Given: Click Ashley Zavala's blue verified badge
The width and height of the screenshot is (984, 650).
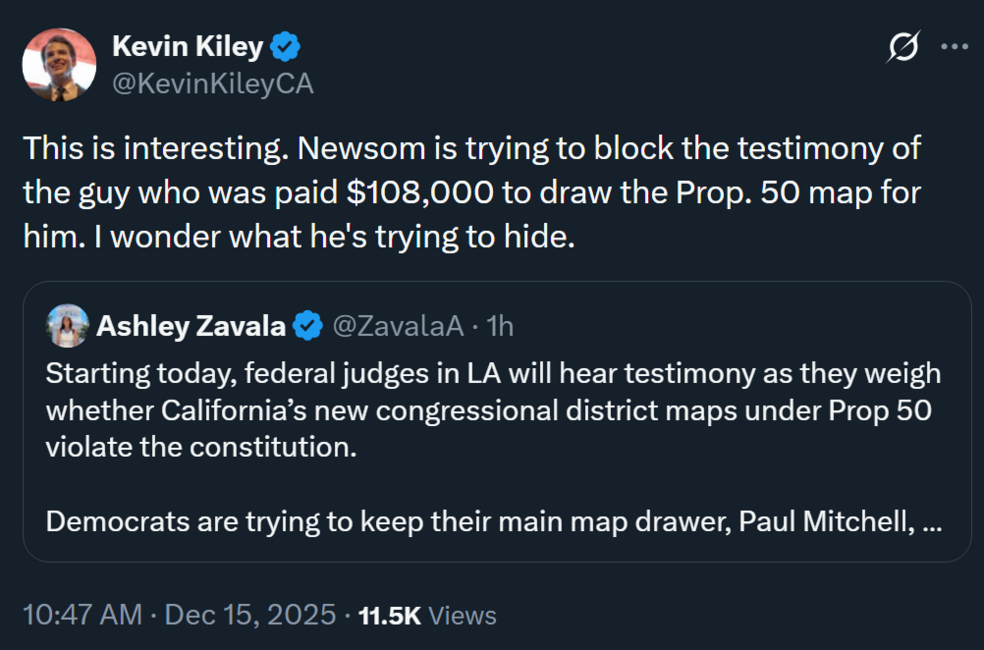Looking at the screenshot, I should pos(308,325).
